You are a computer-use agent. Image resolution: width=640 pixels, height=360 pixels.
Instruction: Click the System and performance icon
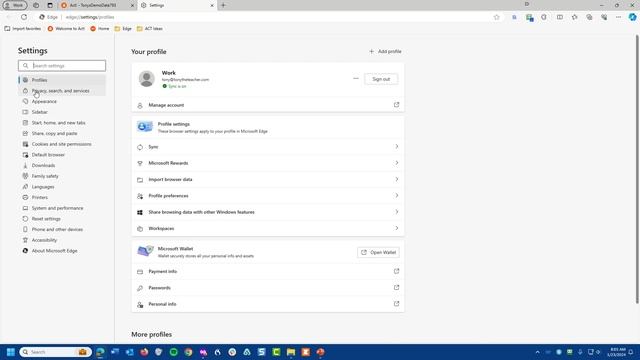point(25,208)
